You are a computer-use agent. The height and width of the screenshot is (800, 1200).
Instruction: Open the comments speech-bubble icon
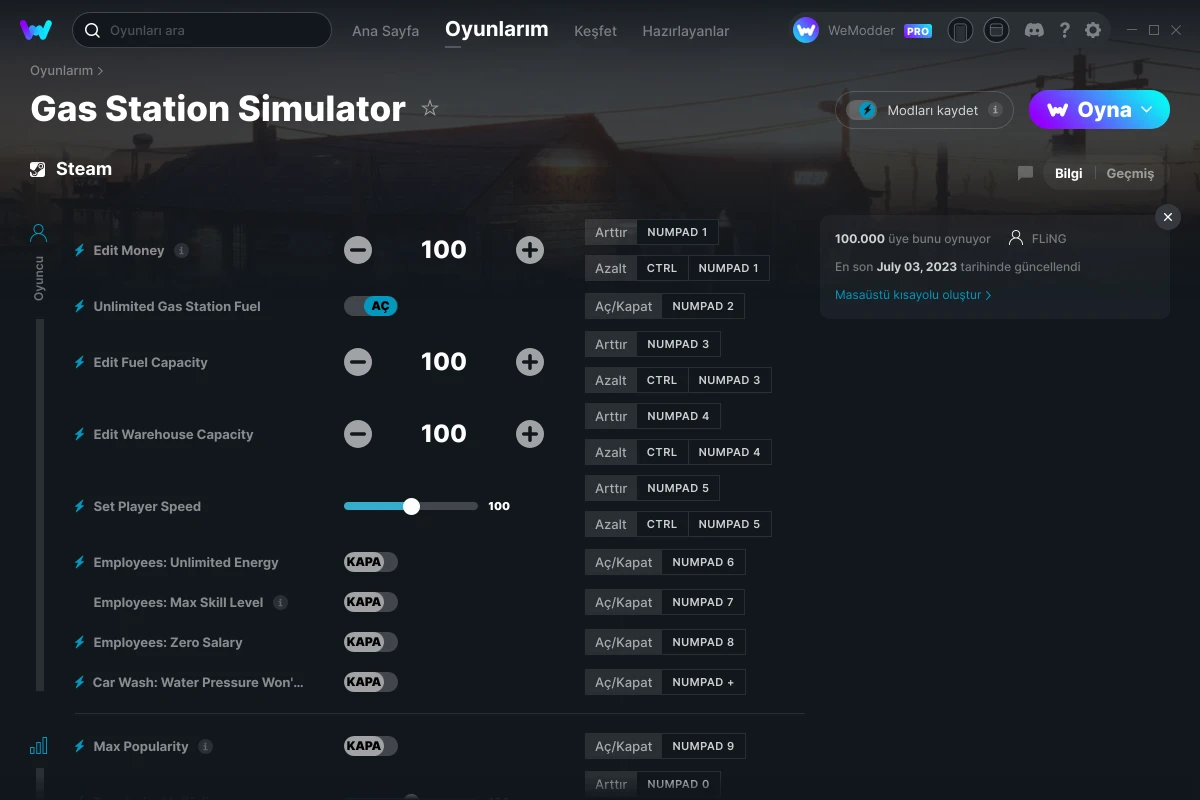[x=1025, y=173]
